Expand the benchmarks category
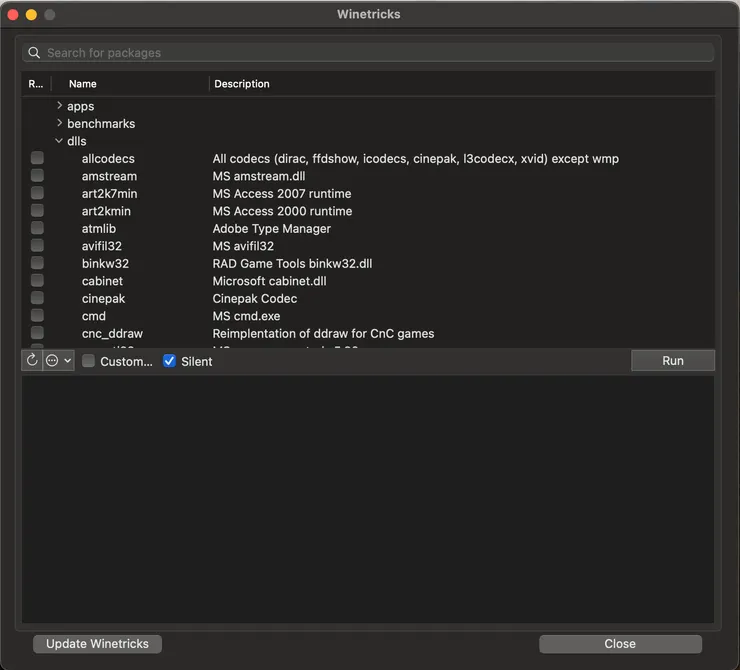Image resolution: width=740 pixels, height=670 pixels. [59, 123]
